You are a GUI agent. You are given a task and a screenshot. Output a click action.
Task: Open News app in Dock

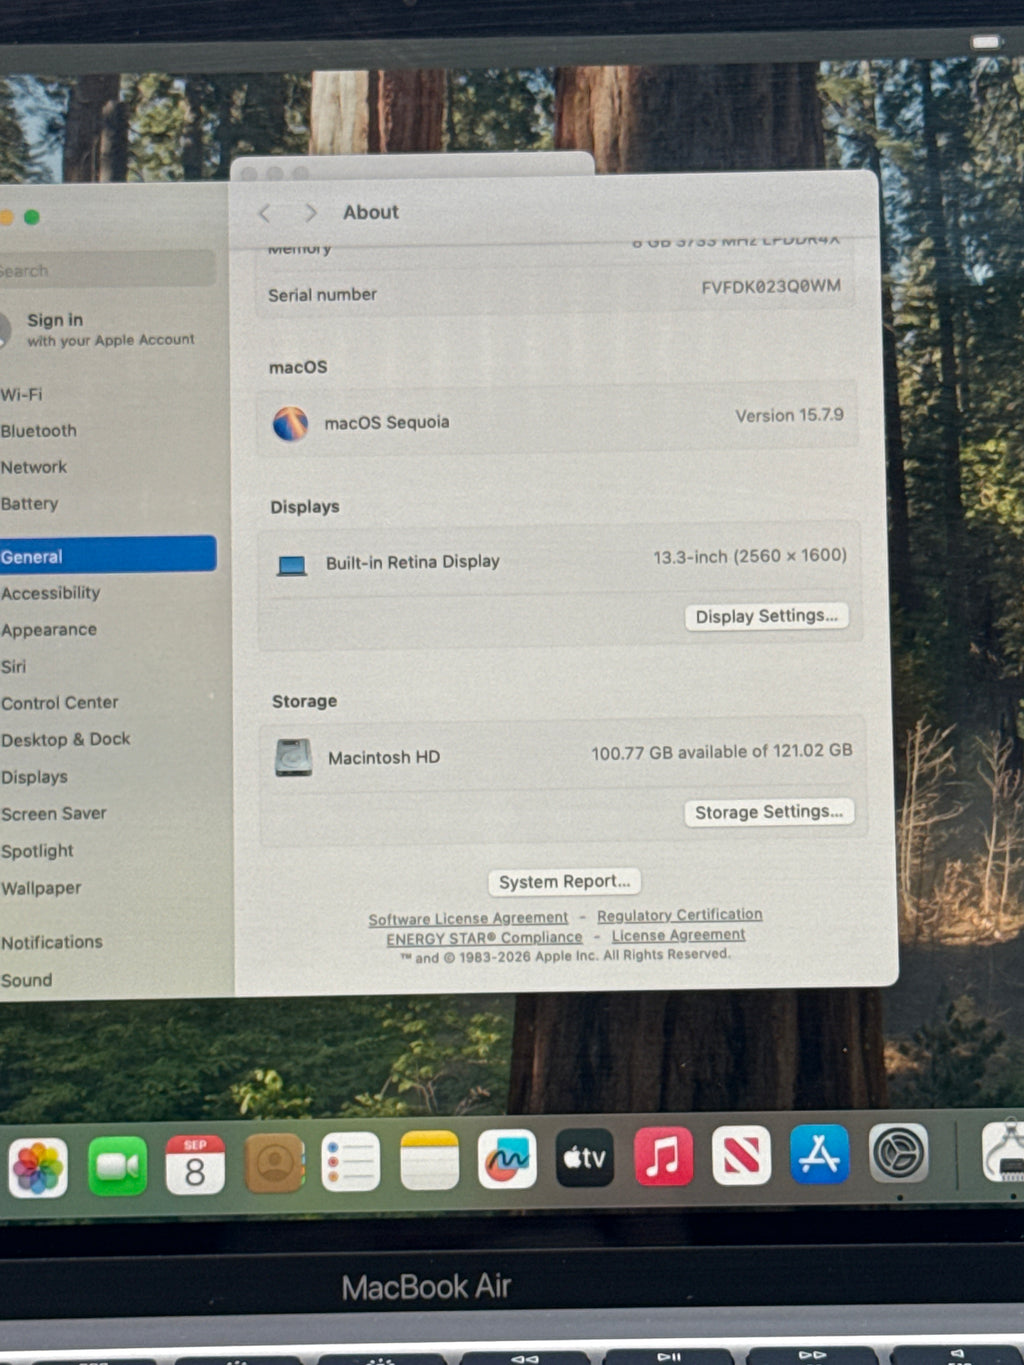pyautogui.click(x=741, y=1155)
